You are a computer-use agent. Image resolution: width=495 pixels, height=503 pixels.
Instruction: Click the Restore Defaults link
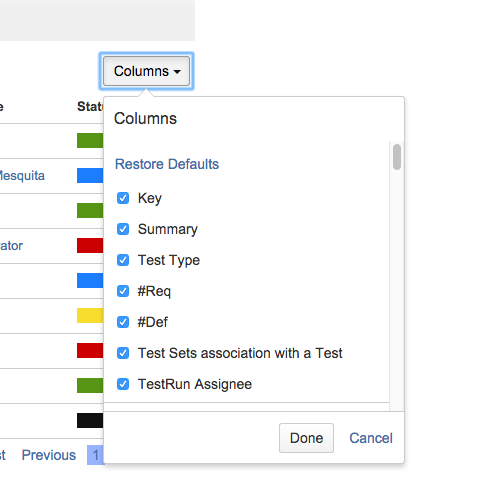[167, 164]
